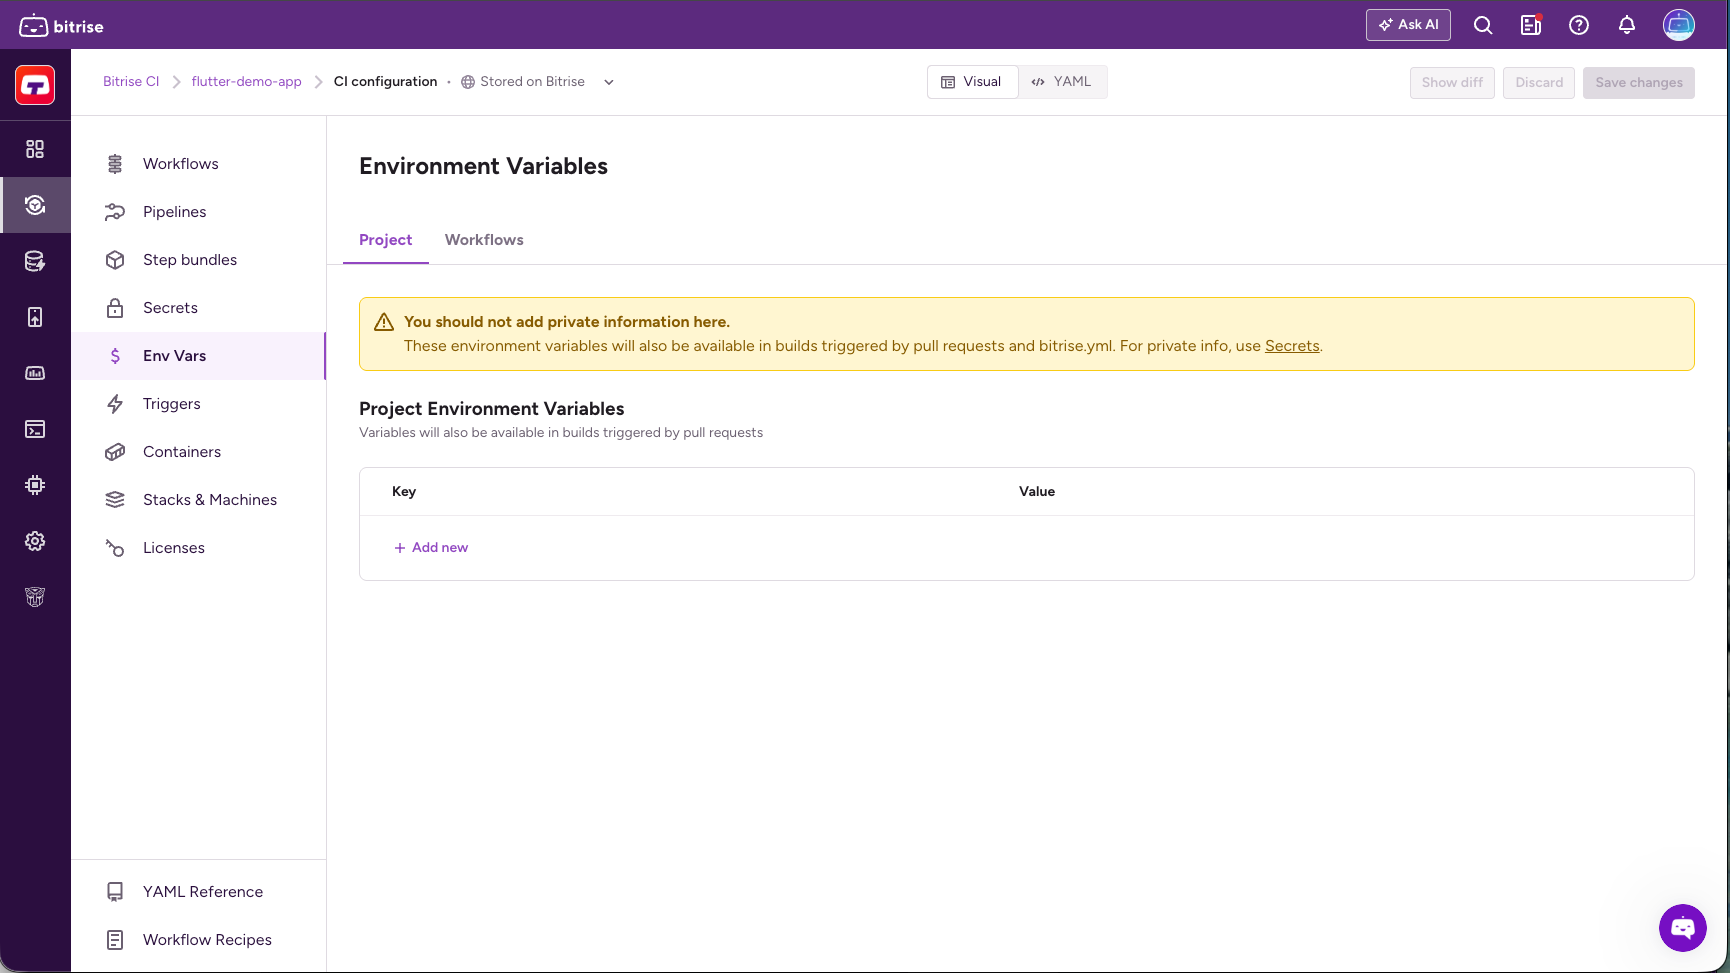Click the robot mask icon in rail
This screenshot has height=973, width=1730.
[x=35, y=597]
